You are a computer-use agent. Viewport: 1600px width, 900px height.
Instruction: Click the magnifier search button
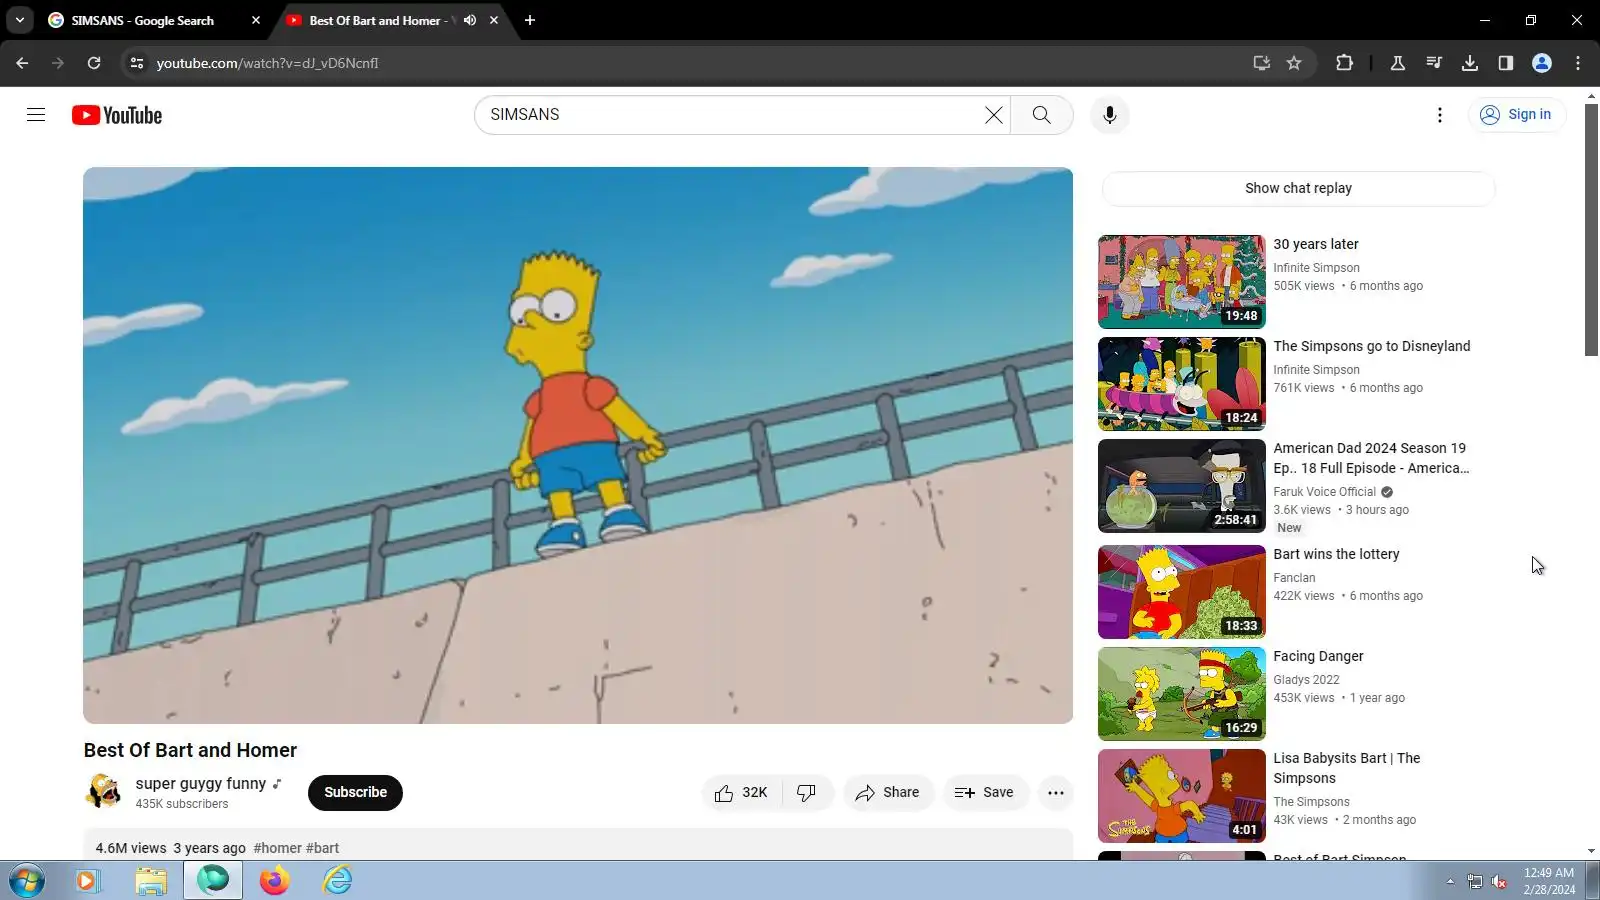pyautogui.click(x=1041, y=115)
